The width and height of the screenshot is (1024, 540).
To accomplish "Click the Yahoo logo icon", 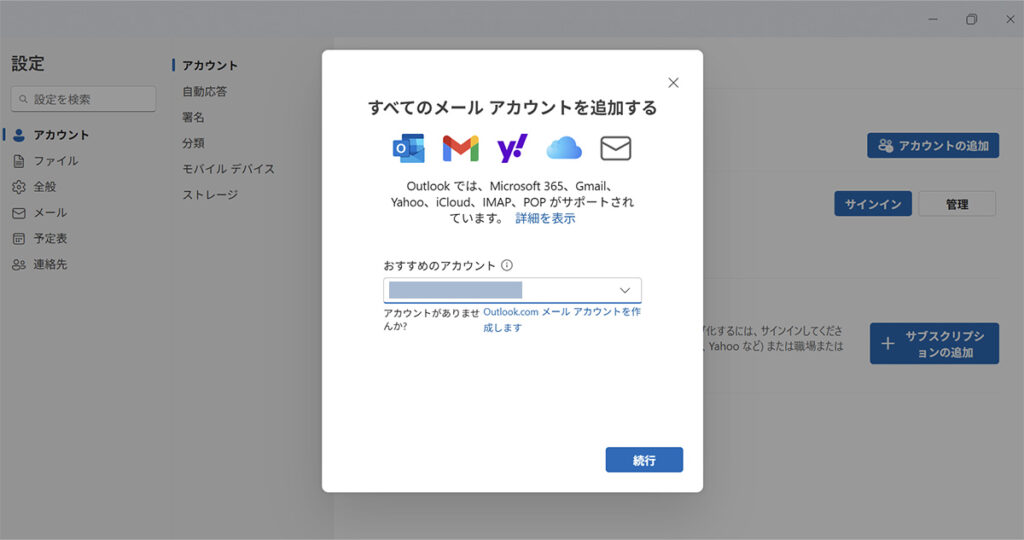I will pyautogui.click(x=512, y=148).
